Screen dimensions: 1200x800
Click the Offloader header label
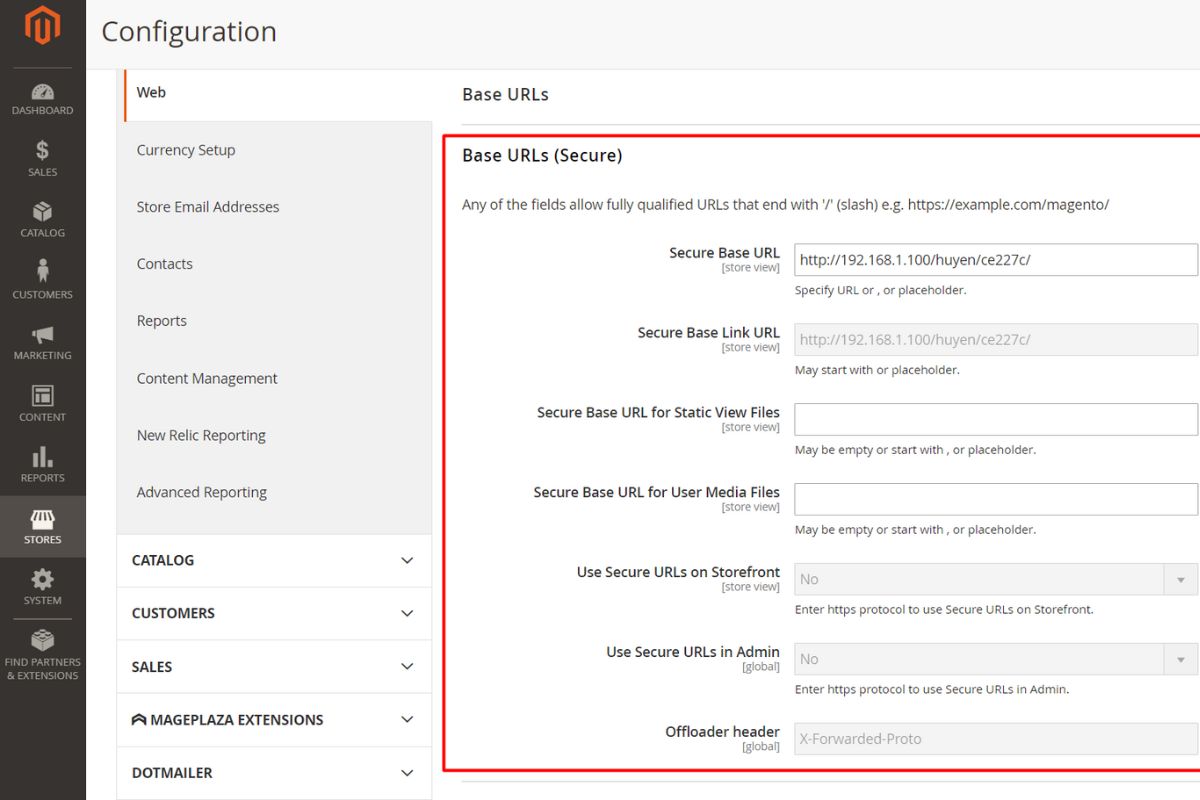[x=722, y=732]
